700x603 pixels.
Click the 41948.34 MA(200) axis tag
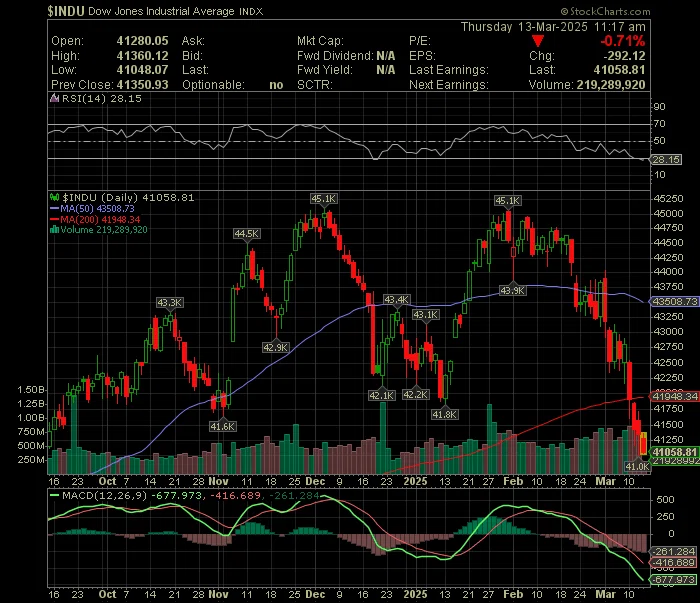coord(675,396)
